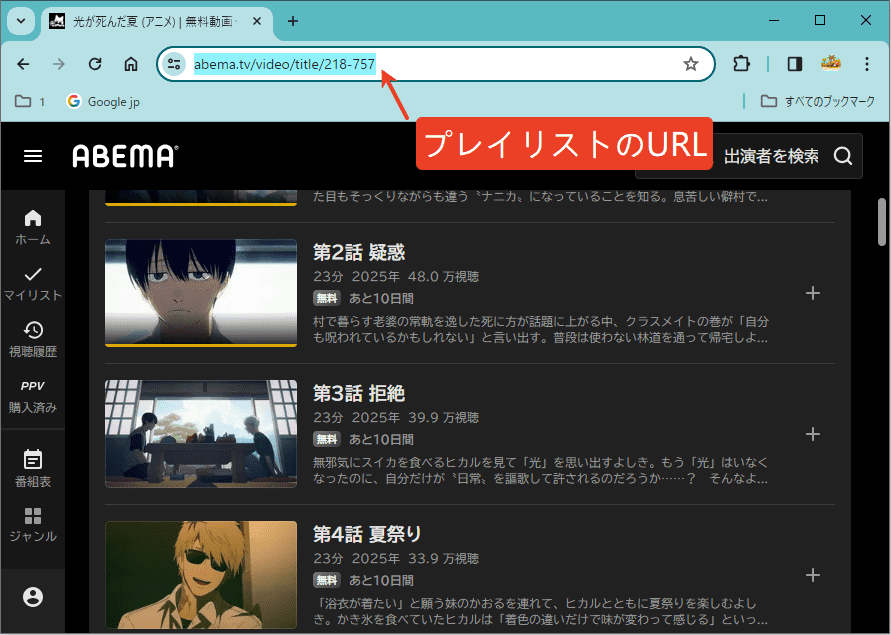This screenshot has height=635, width=891.
Task: Open the 第3話 拒絶 episode title
Action: coord(359,393)
